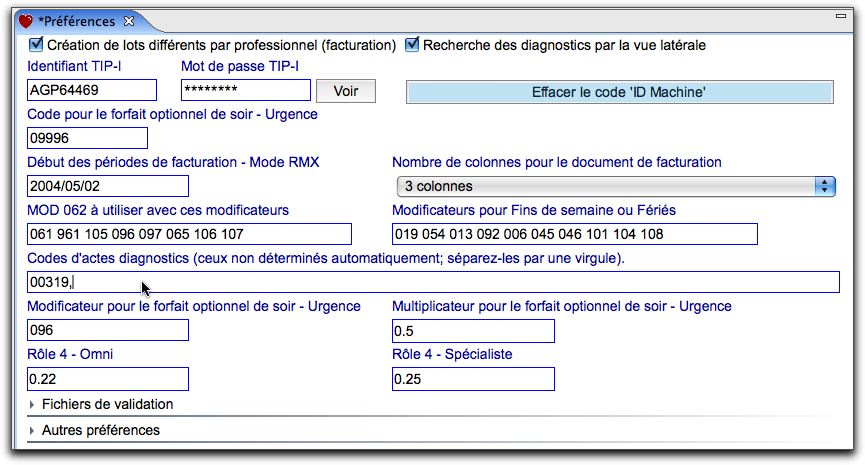Click the Début des périodes de facturation field
The height and width of the screenshot is (465, 865).
(108, 186)
